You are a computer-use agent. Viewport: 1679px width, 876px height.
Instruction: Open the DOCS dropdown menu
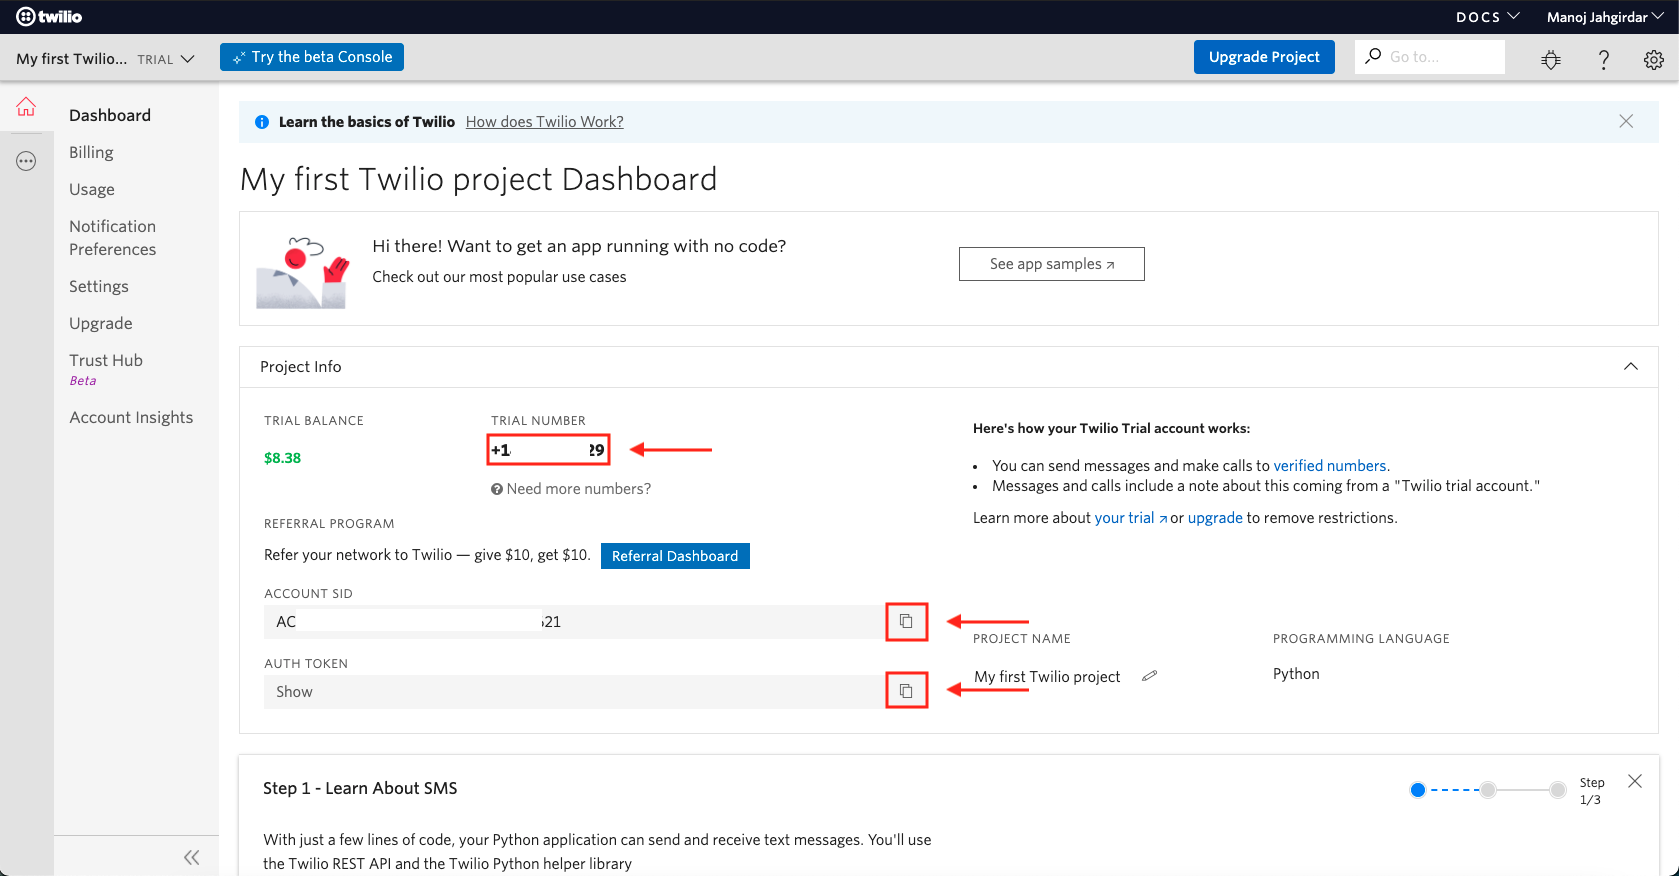pyautogui.click(x=1487, y=17)
